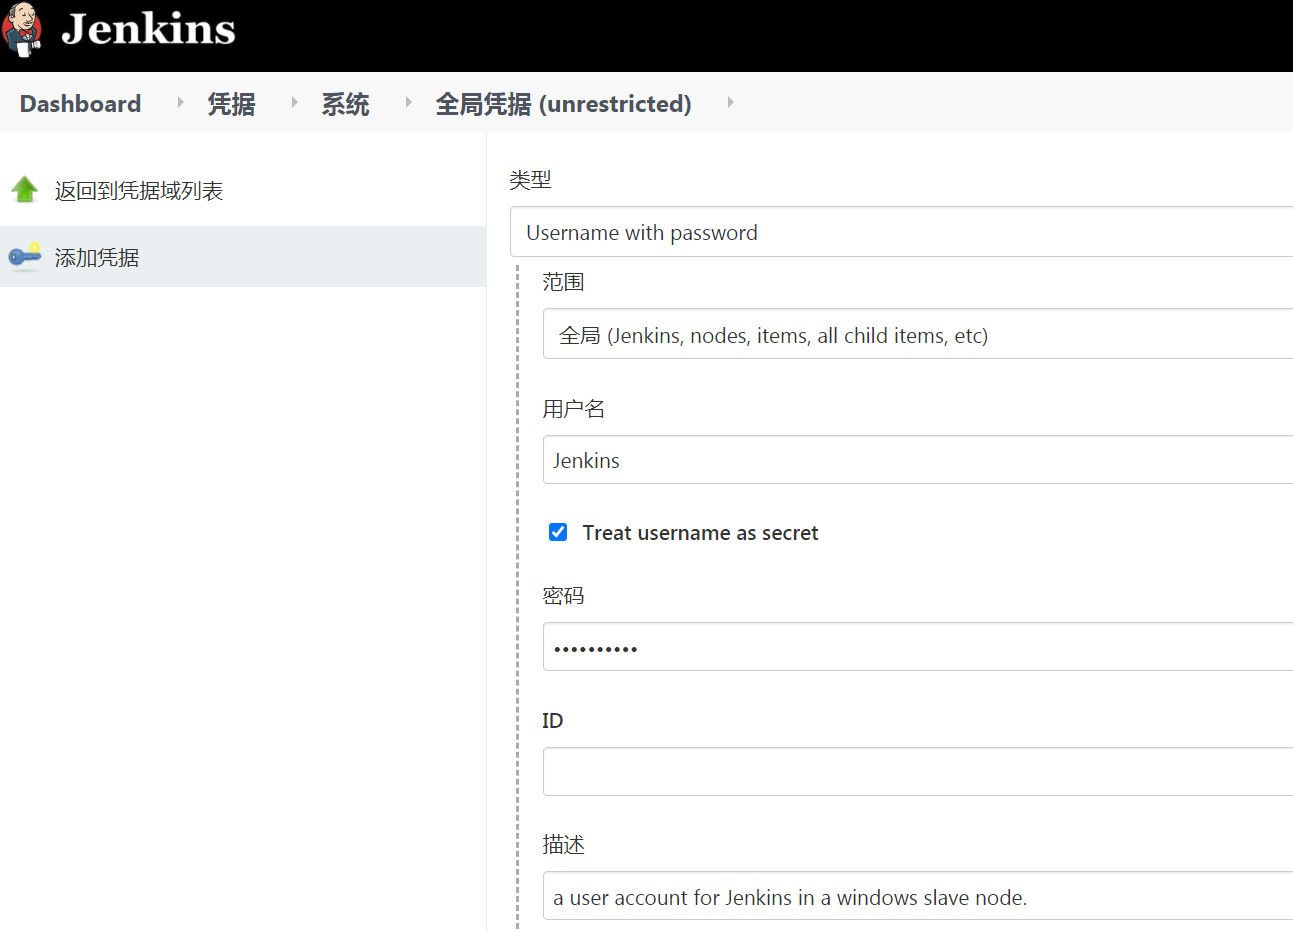Go to Dashboard breadcrumb
Image resolution: width=1293 pixels, height=933 pixels.
pyautogui.click(x=80, y=104)
